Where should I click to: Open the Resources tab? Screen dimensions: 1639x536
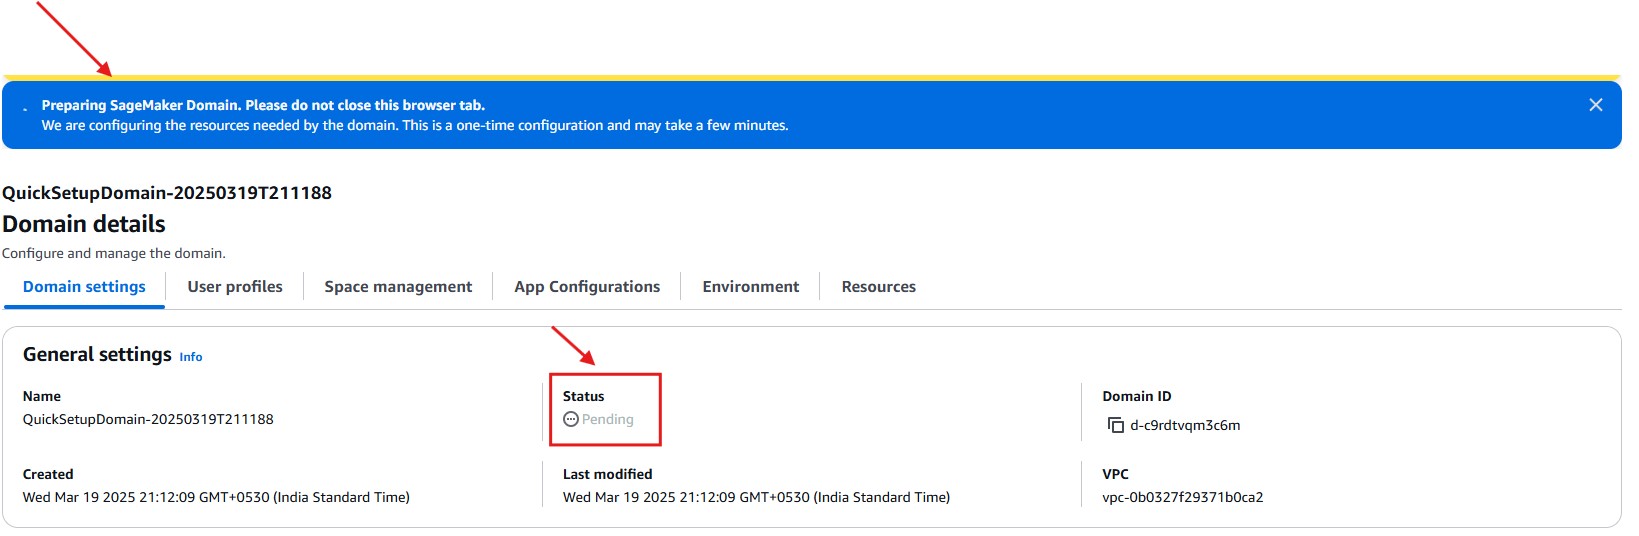coord(878,287)
